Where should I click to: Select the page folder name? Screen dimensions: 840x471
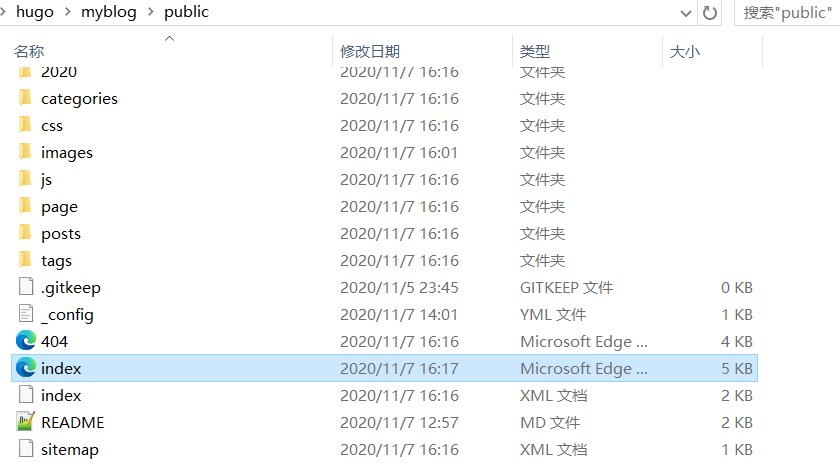click(59, 207)
